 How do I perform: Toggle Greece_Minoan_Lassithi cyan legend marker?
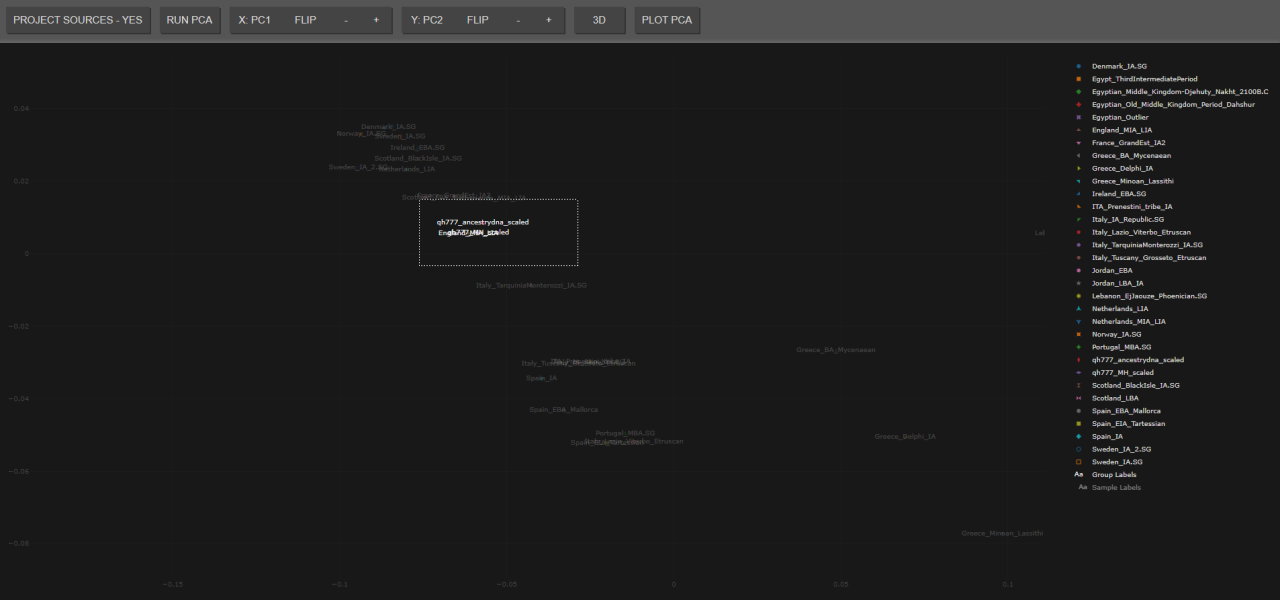(x=1079, y=181)
